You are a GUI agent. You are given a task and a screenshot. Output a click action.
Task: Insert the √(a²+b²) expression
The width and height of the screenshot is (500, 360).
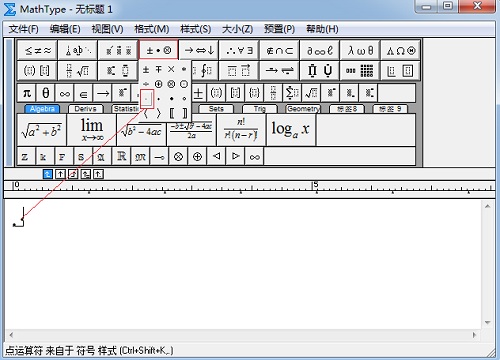42,130
